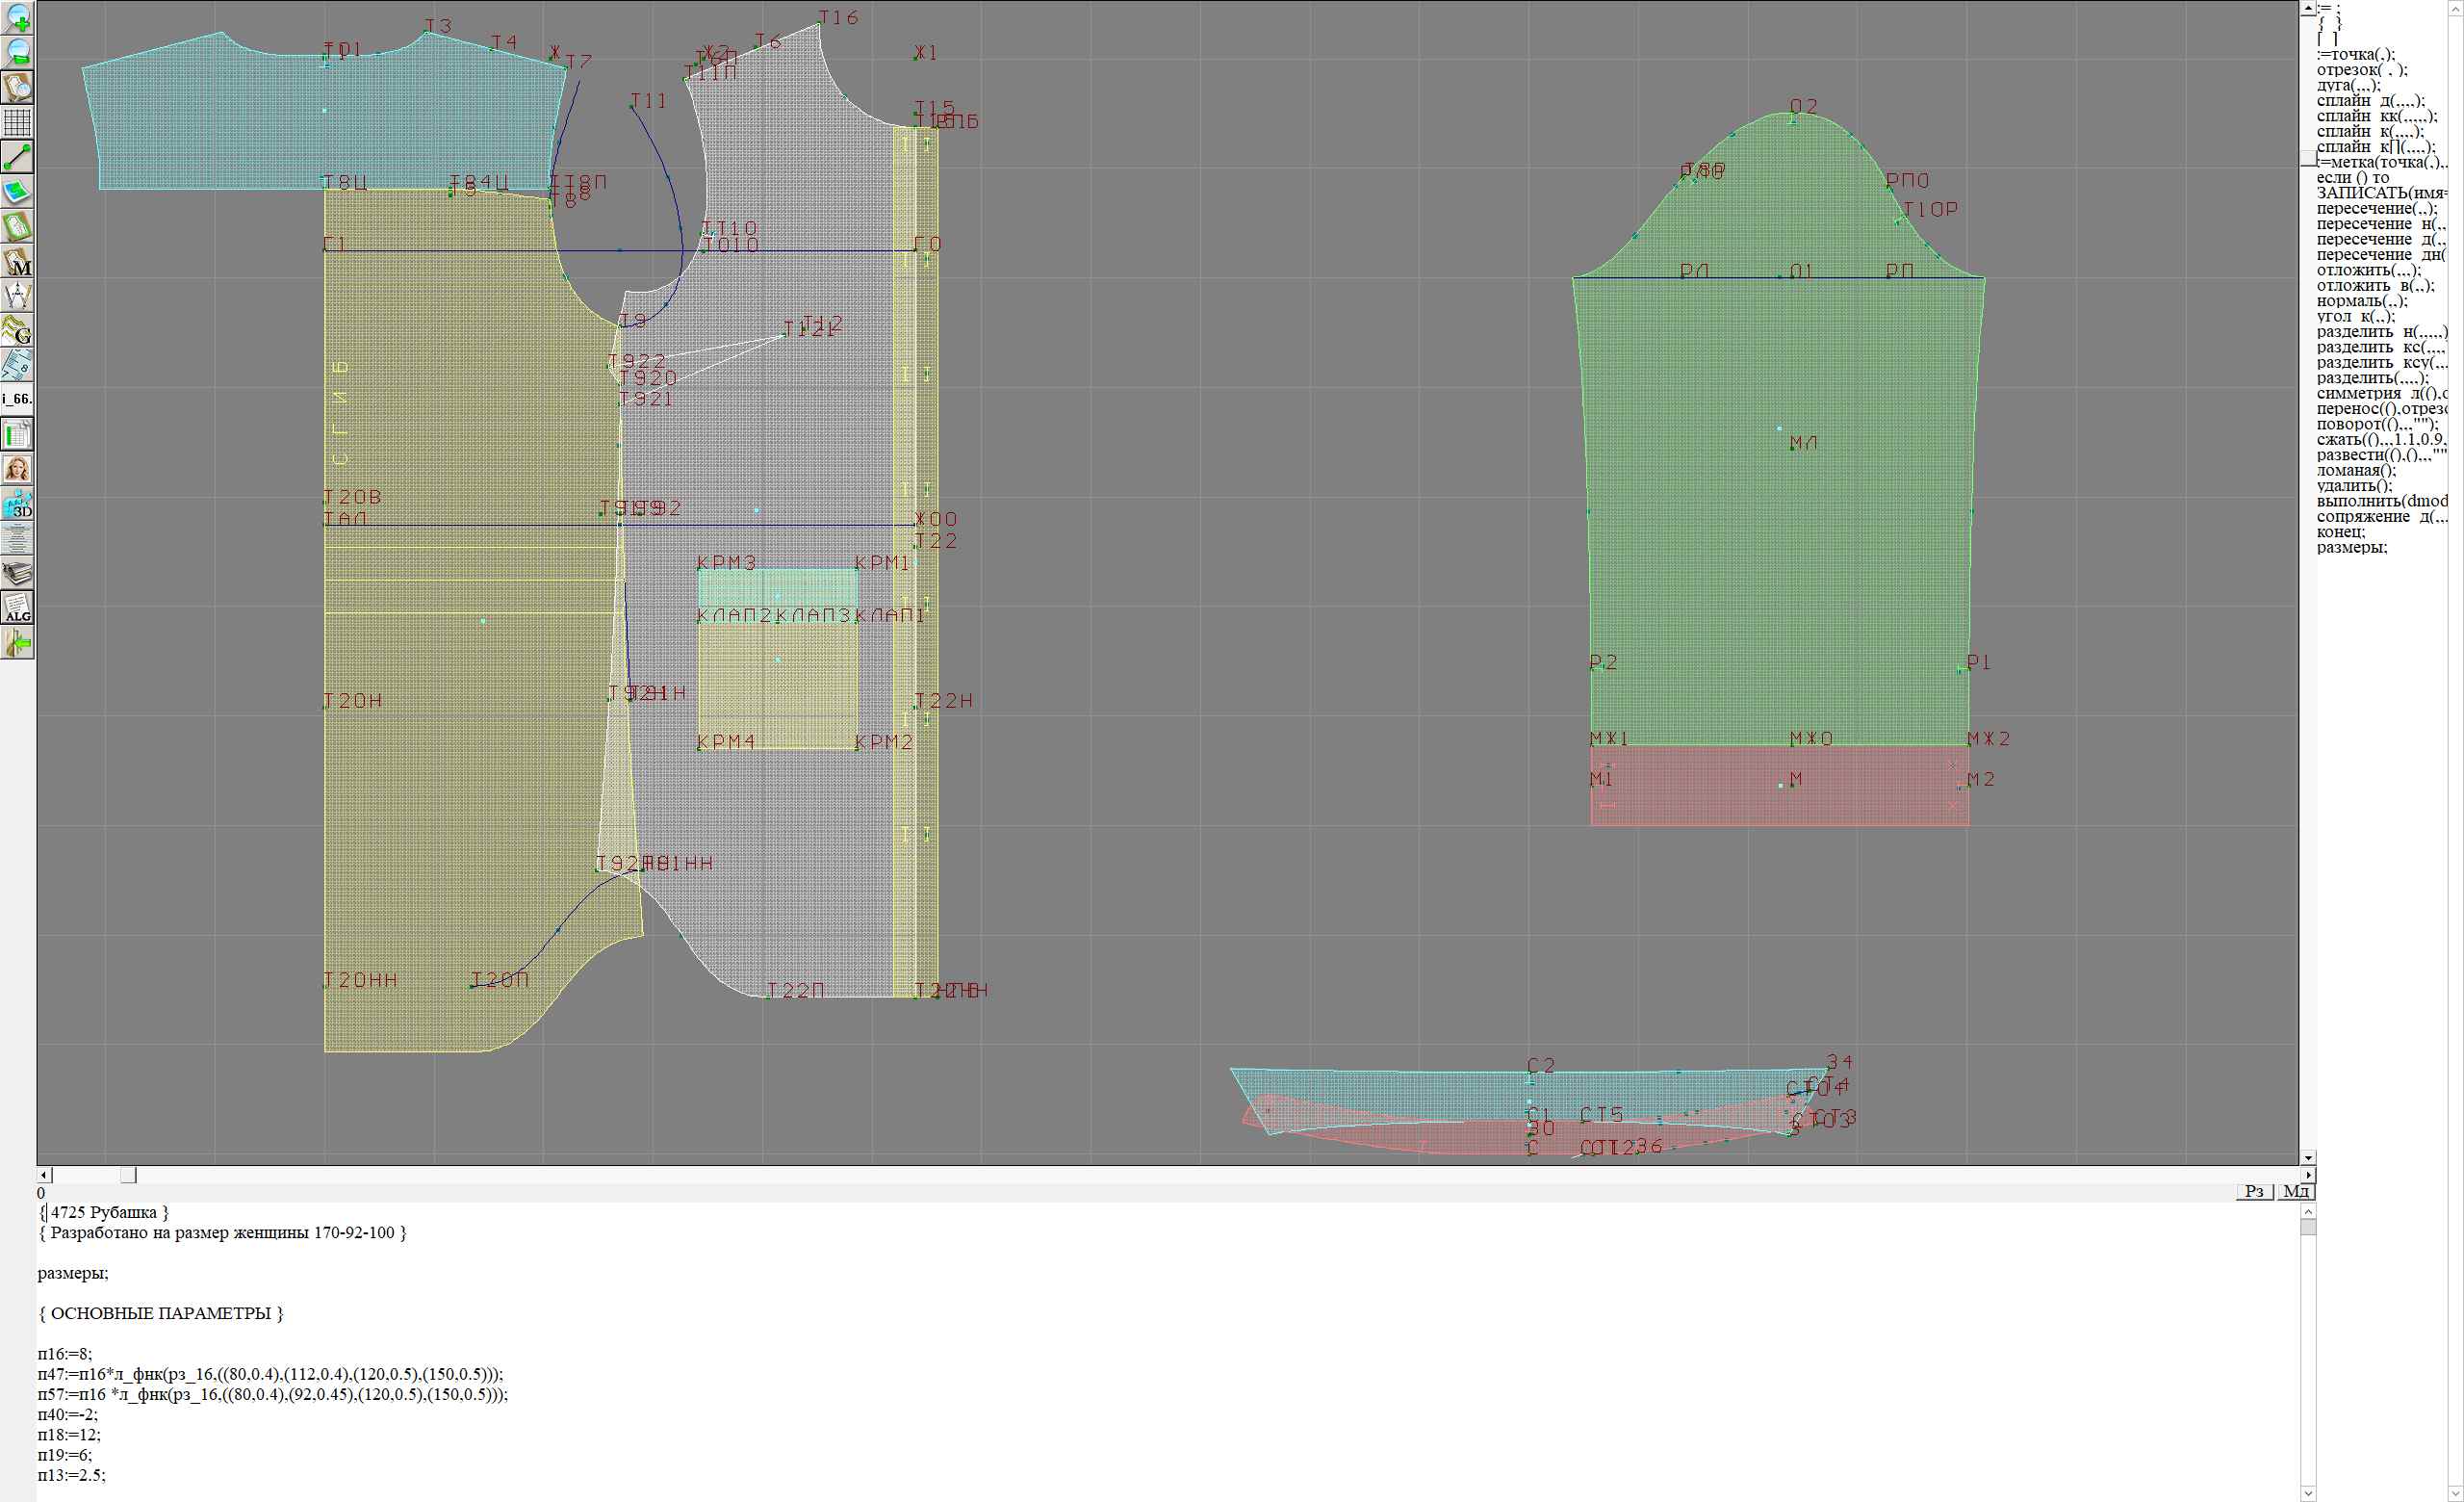Click the pattern grading G icon

18,330
